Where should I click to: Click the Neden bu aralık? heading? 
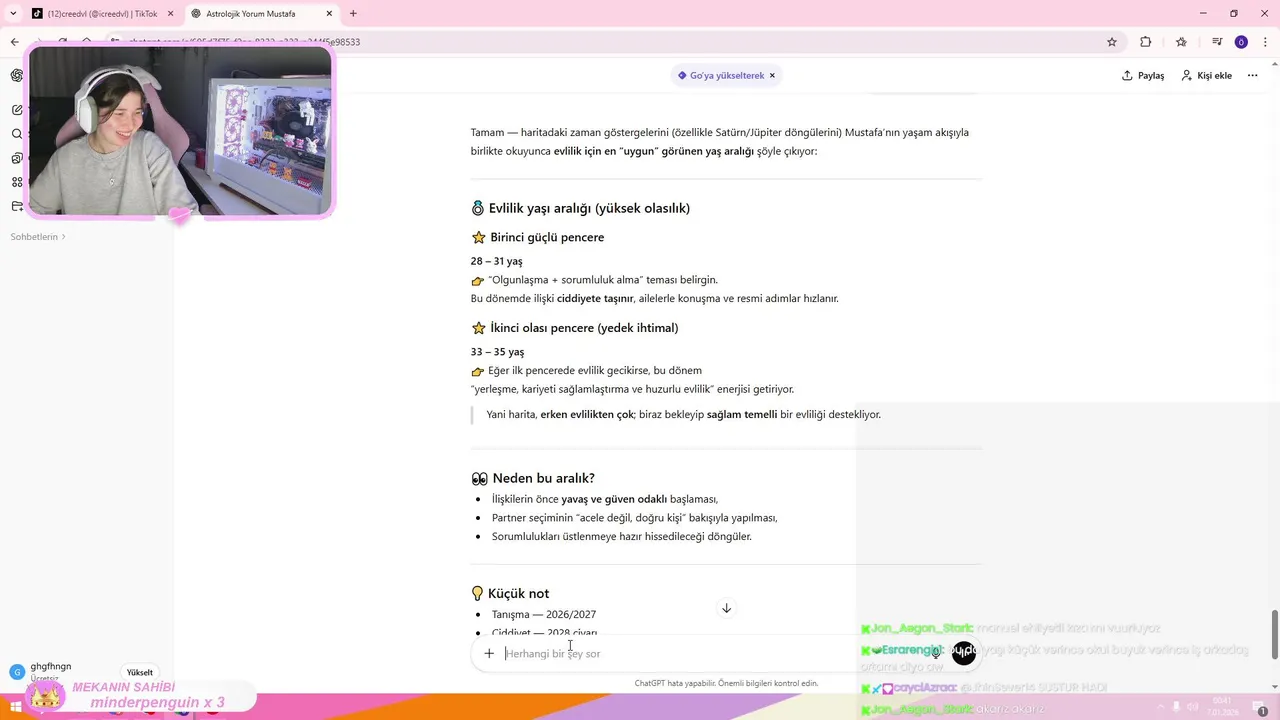pyautogui.click(x=543, y=478)
